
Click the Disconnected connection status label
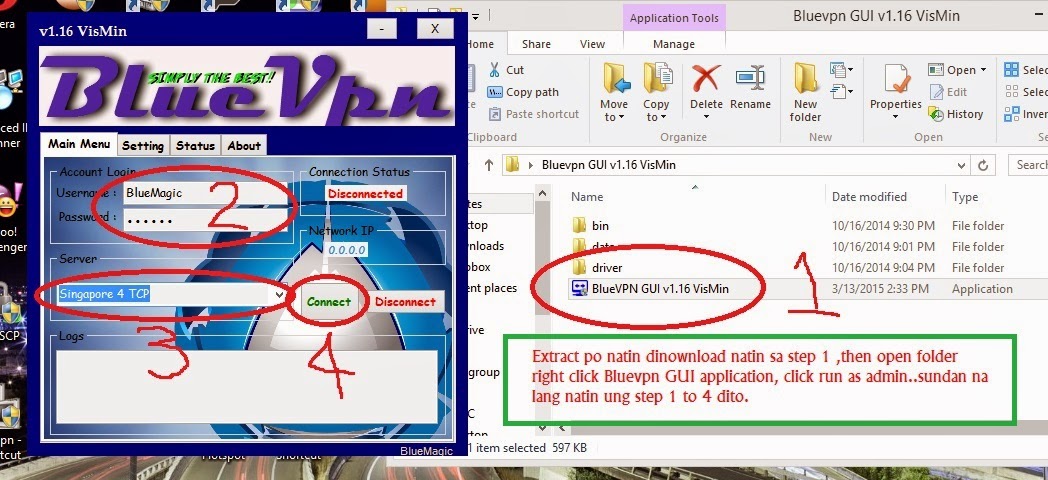click(365, 193)
